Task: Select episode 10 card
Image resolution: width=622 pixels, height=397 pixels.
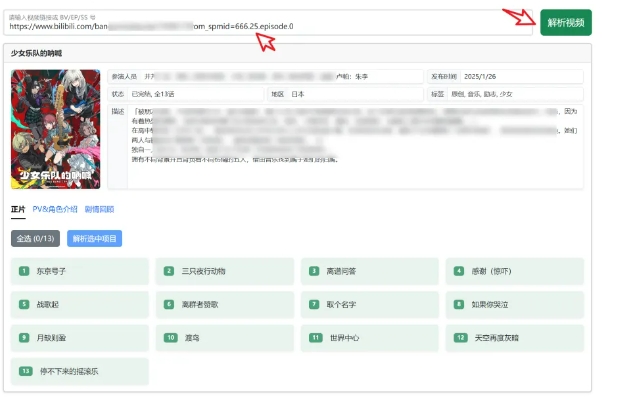Action: [x=225, y=338]
